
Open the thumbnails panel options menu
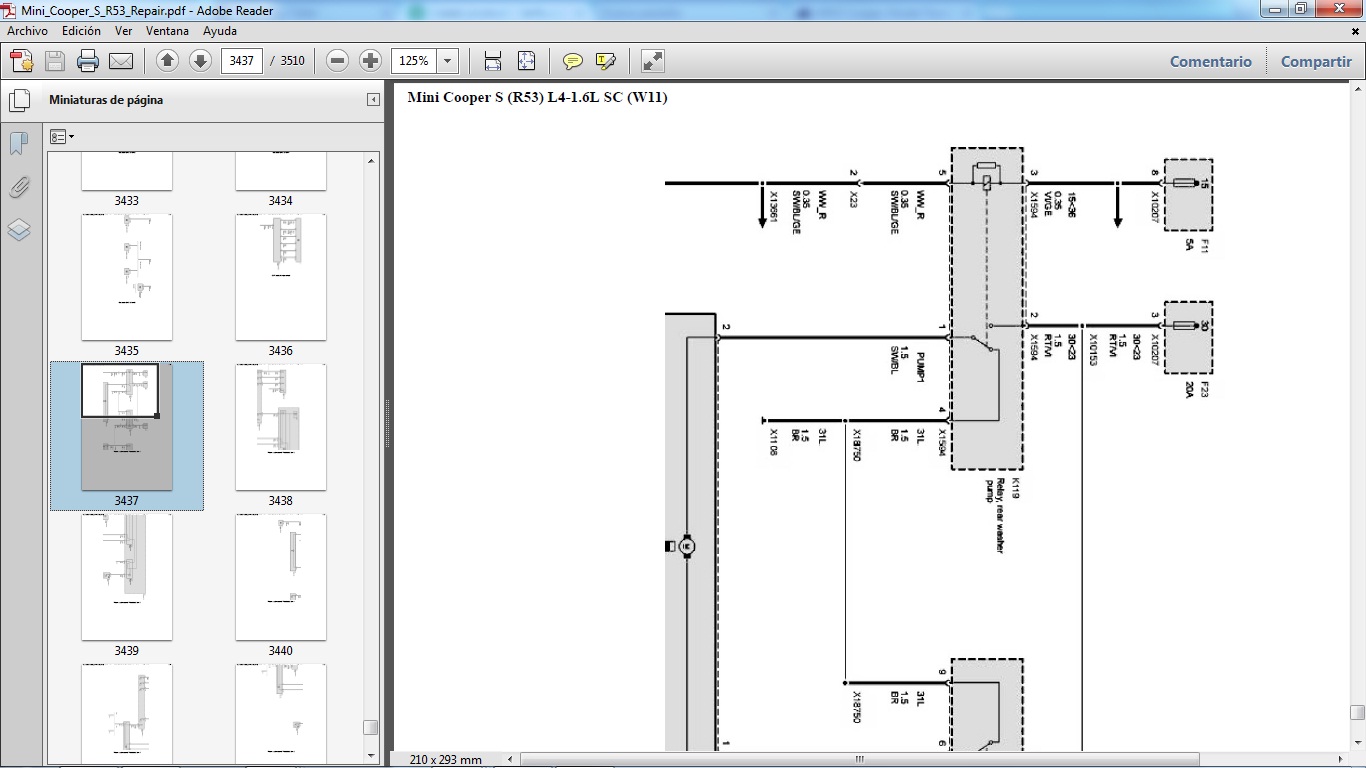62,137
